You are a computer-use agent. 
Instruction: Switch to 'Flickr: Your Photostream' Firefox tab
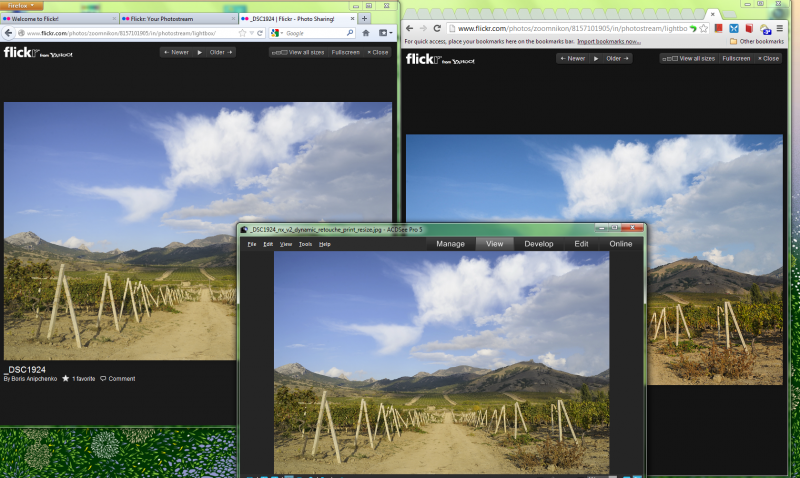[x=179, y=19]
